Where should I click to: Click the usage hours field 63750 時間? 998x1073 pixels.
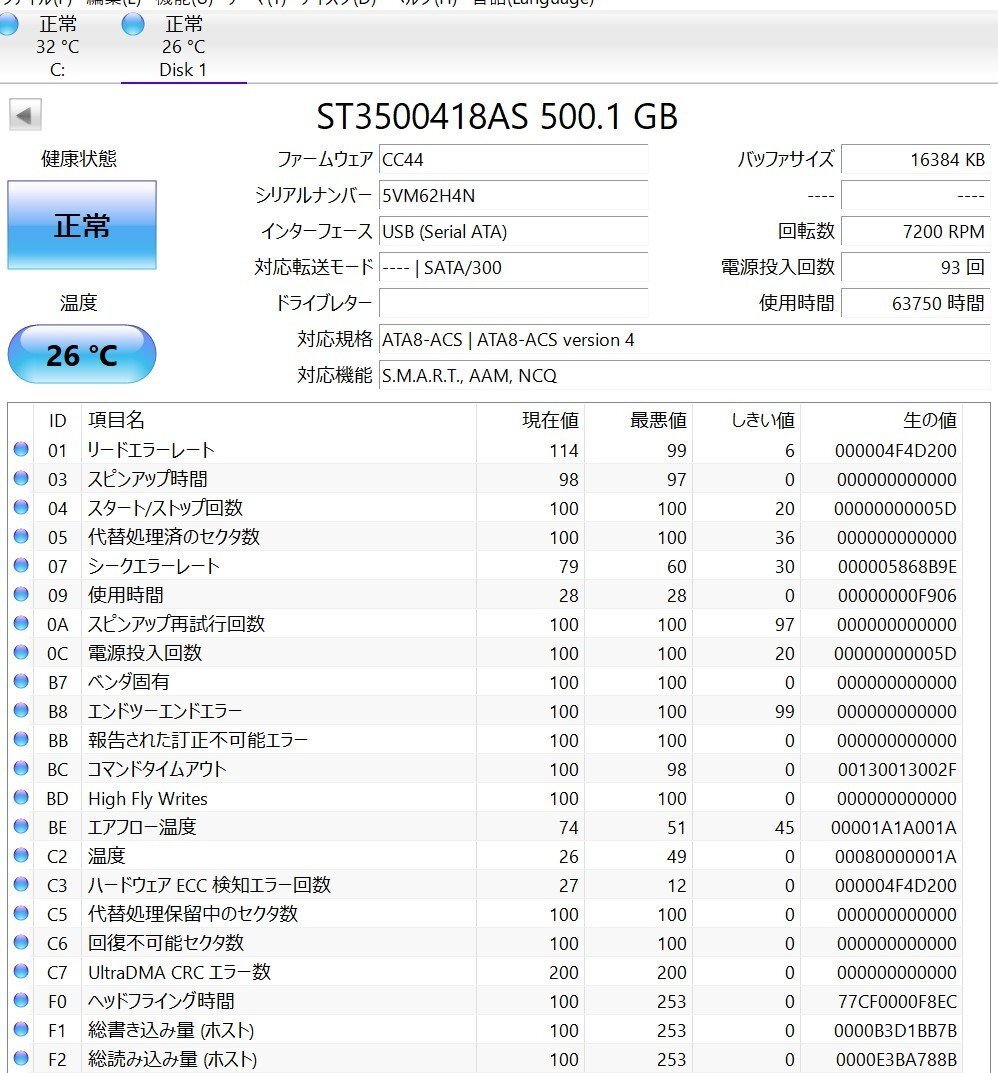click(x=916, y=303)
